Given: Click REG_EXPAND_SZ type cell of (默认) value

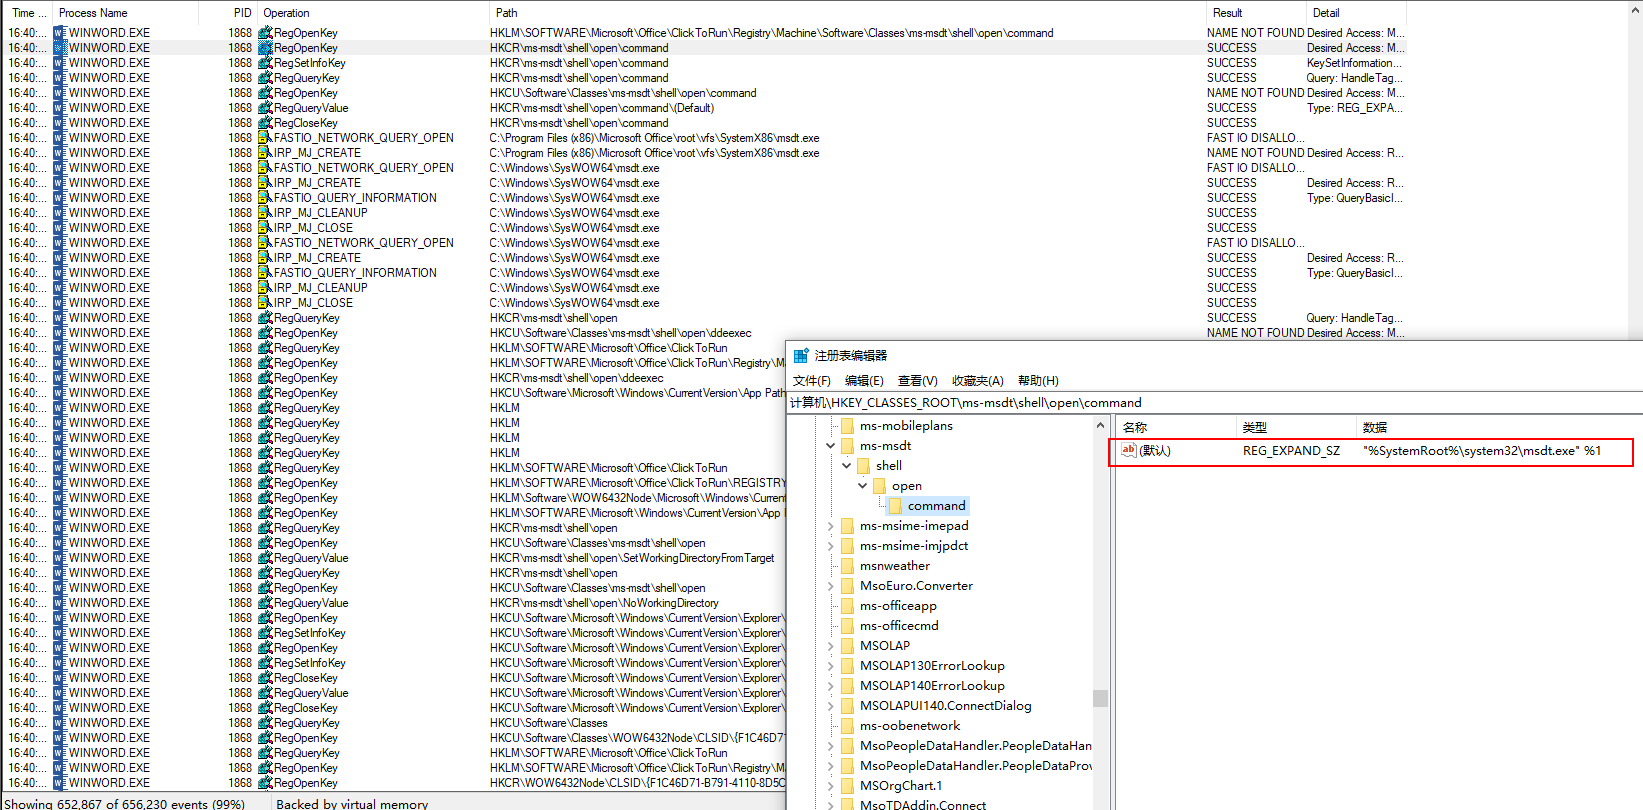Looking at the screenshot, I should [x=1291, y=451].
